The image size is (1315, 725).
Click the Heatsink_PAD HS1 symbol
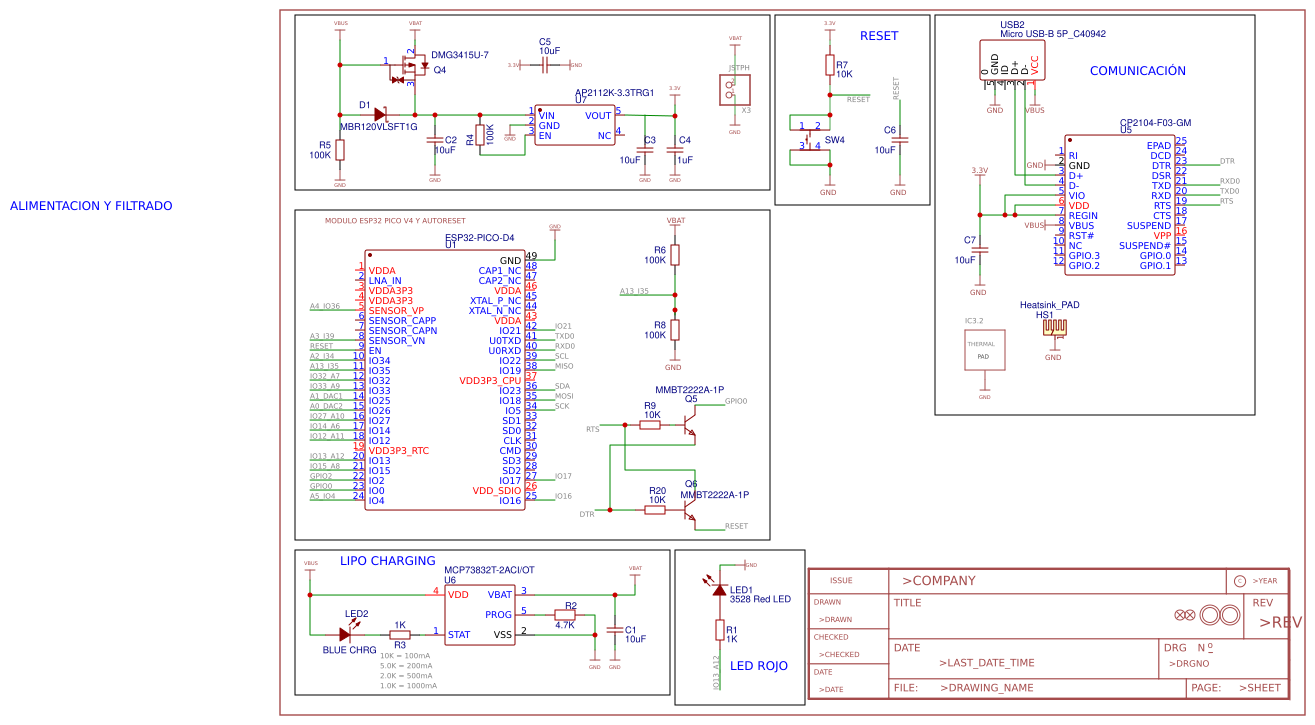(1057, 327)
